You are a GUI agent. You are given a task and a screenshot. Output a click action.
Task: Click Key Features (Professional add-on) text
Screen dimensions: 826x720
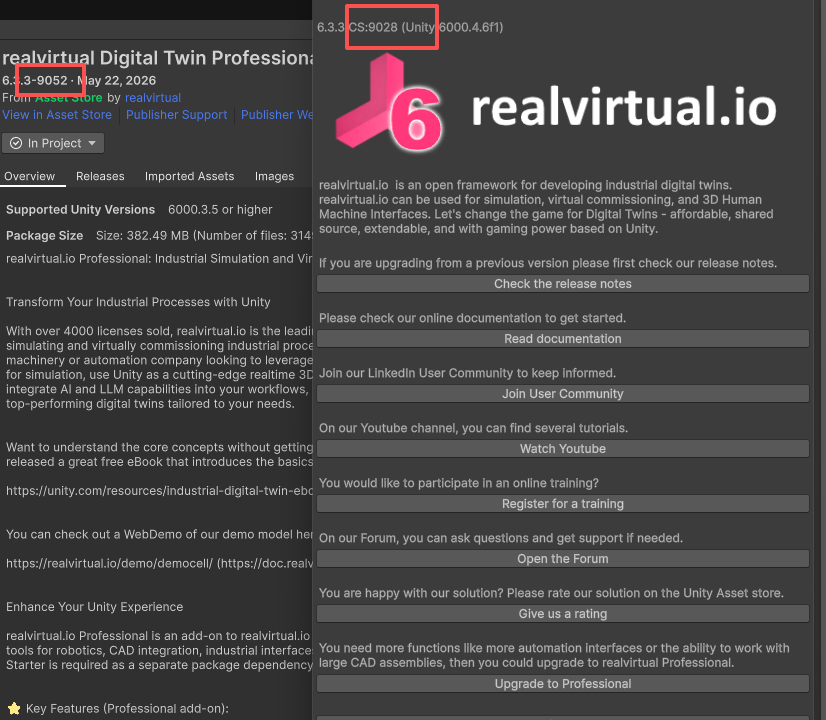pos(127,709)
